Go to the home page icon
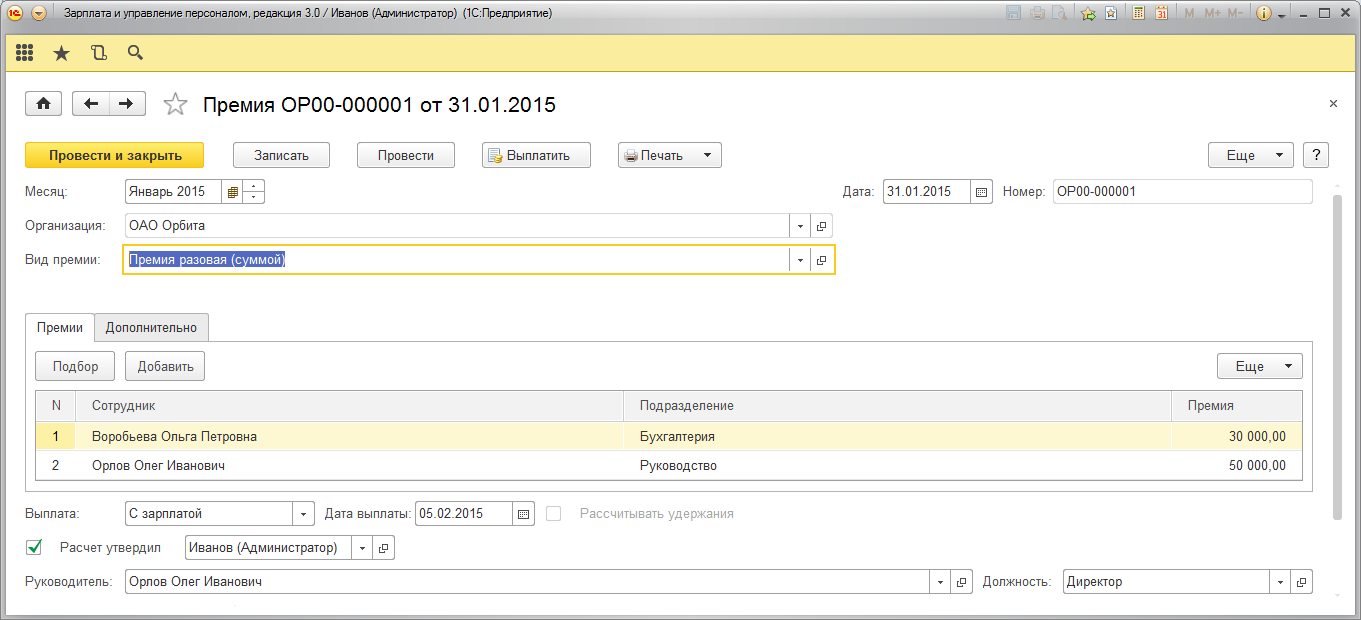This screenshot has height=620, width=1361. [x=43, y=104]
